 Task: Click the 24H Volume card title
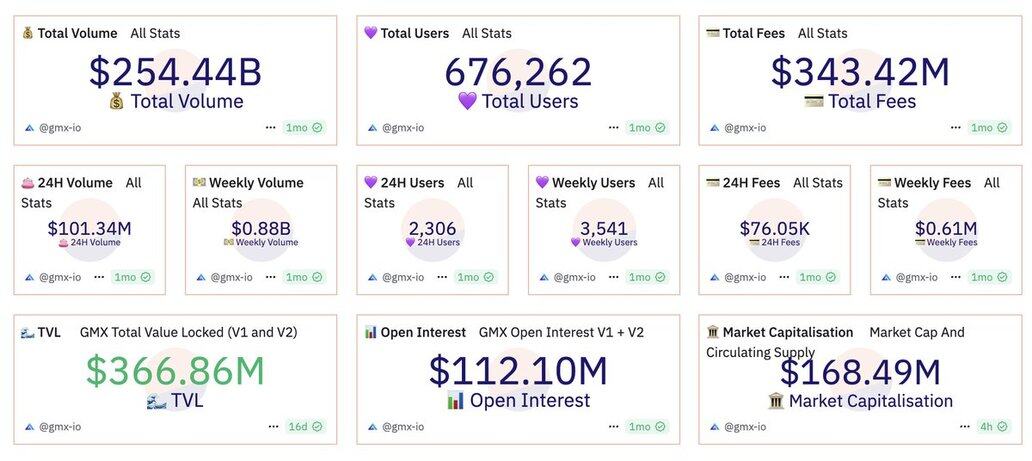[75, 183]
